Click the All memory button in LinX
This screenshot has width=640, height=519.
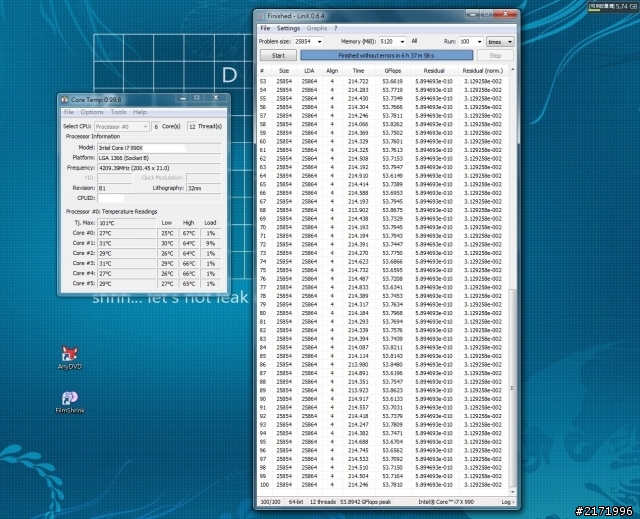point(414,41)
